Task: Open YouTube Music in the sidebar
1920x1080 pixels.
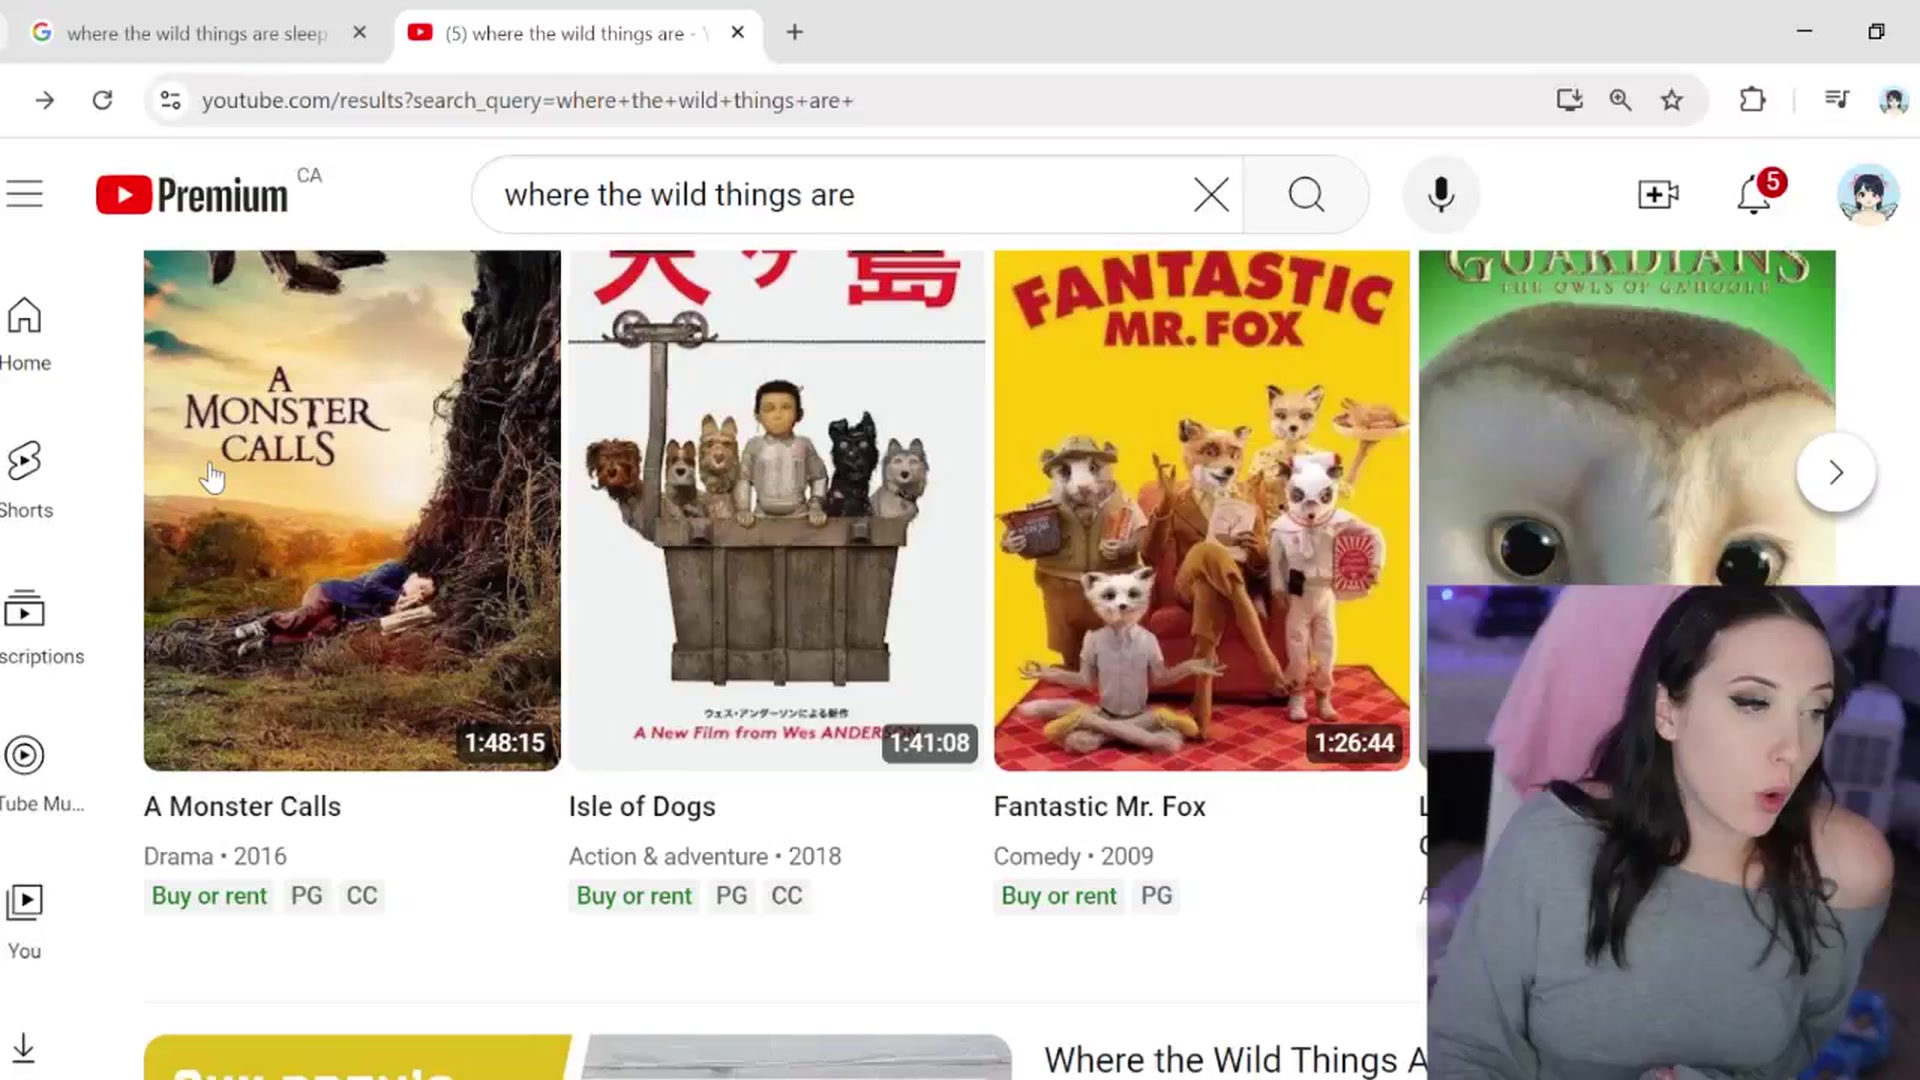Action: 40,775
